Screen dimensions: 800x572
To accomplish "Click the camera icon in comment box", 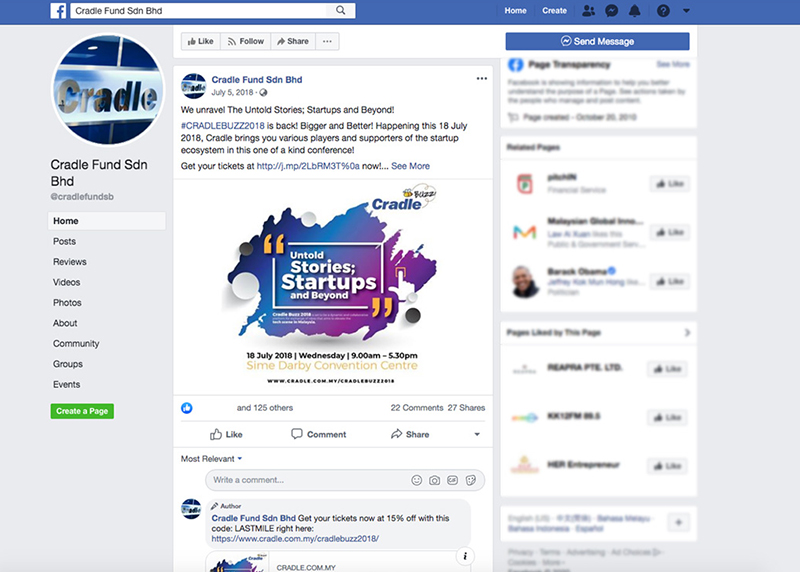I will pos(434,480).
